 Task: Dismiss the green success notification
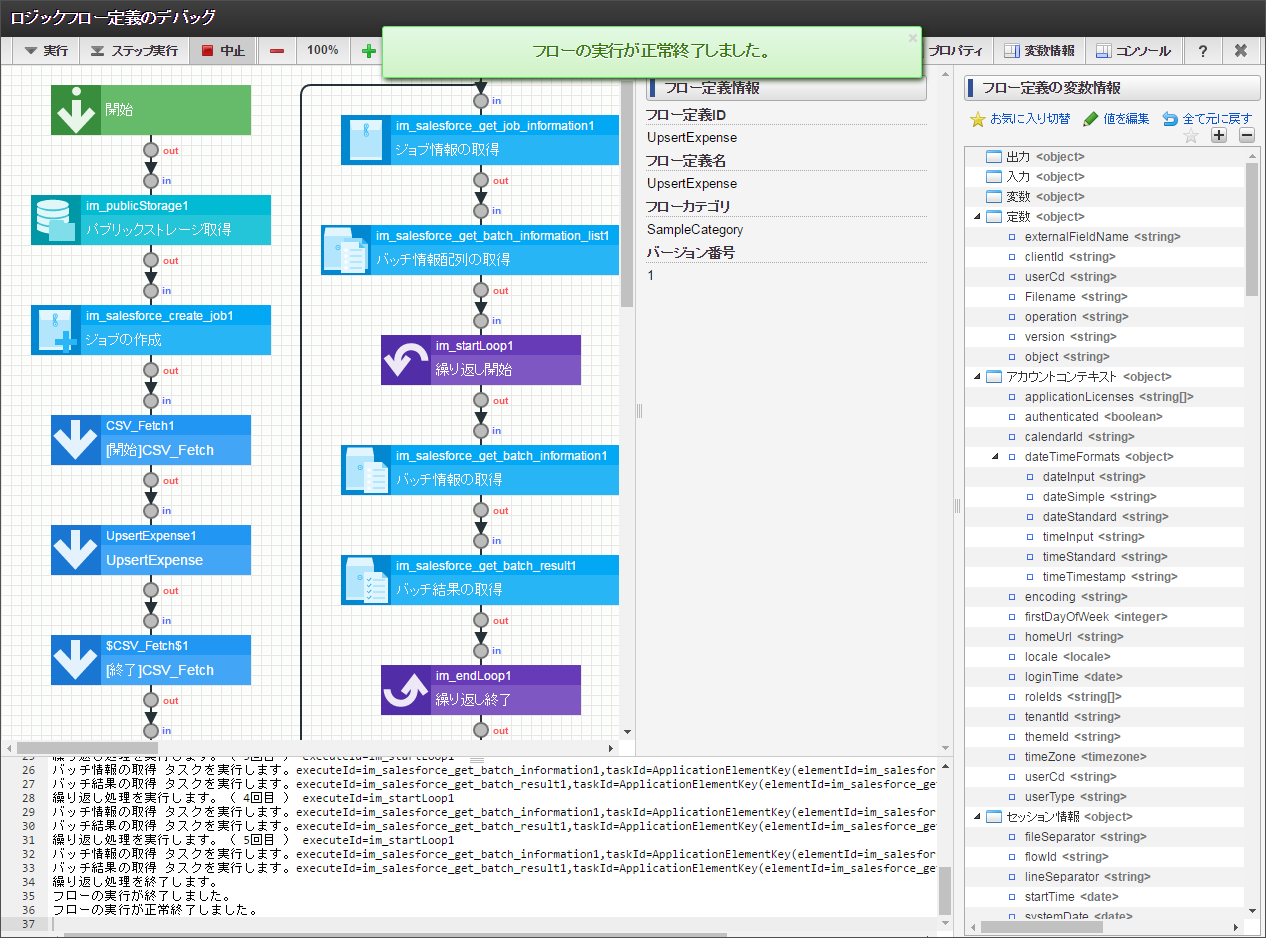click(x=912, y=38)
